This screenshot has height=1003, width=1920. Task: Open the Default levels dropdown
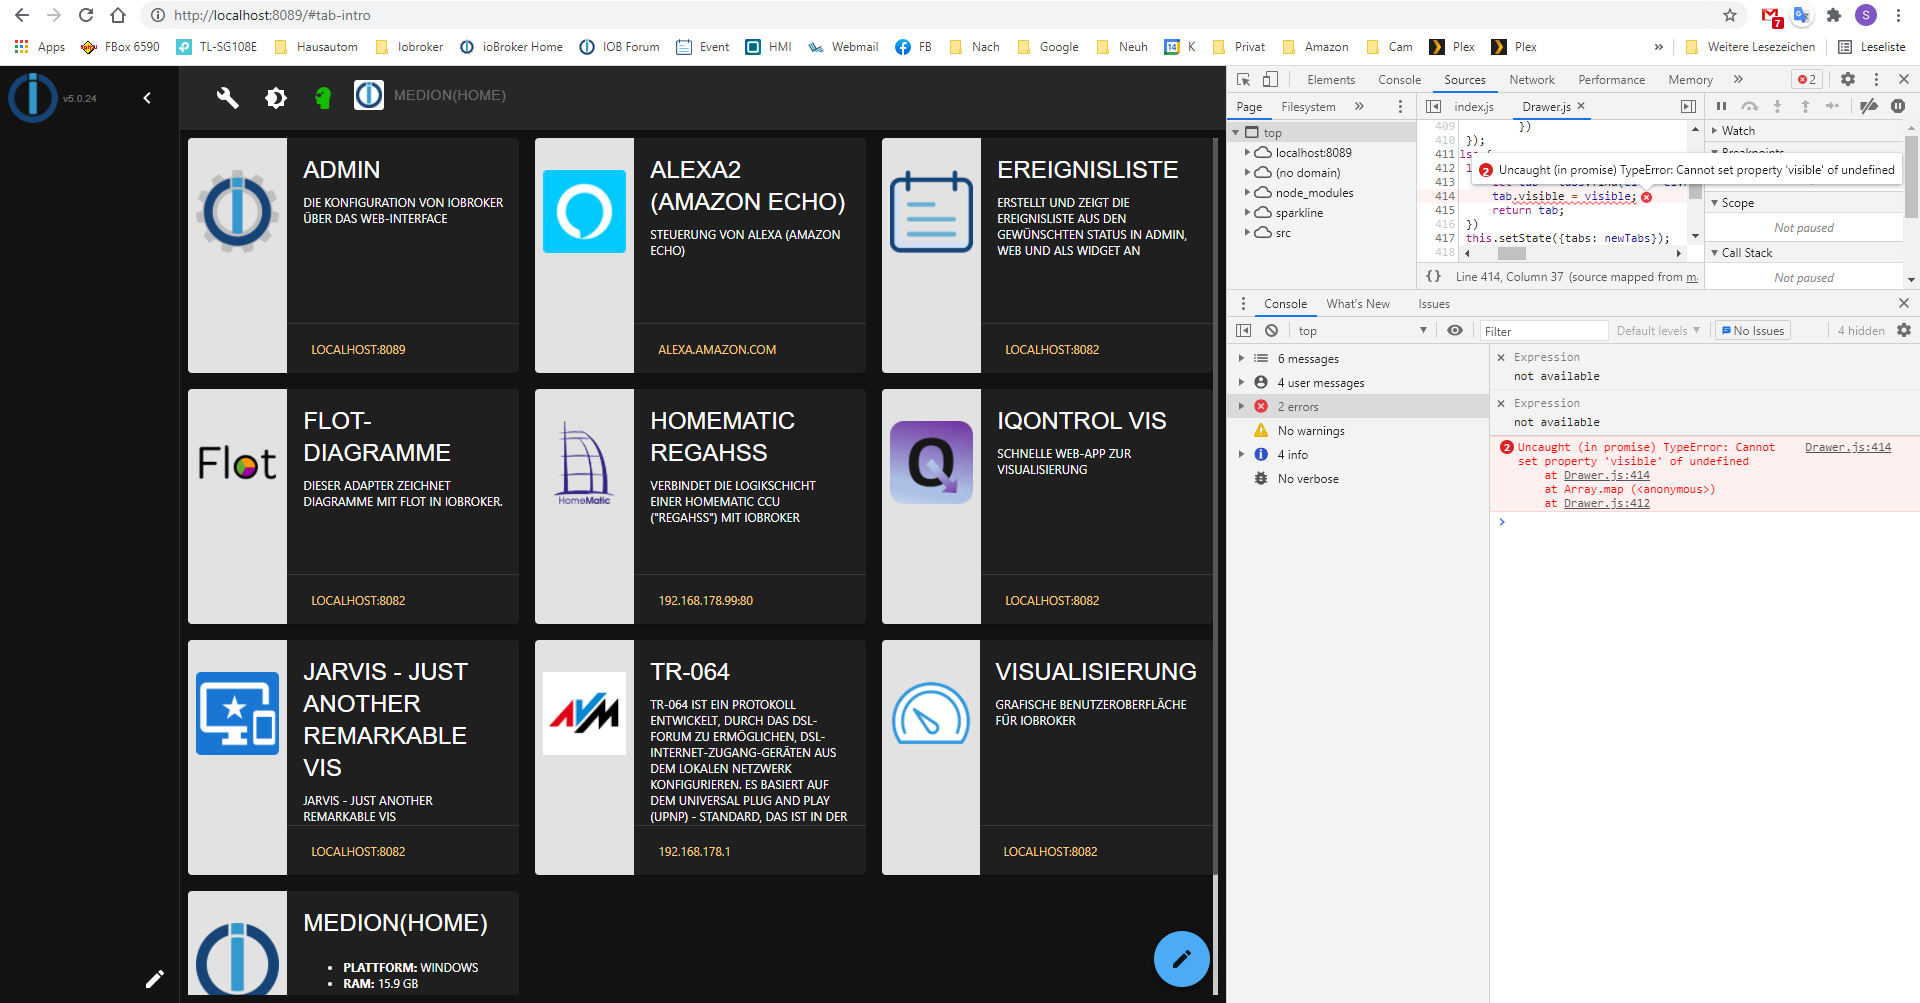(1658, 330)
